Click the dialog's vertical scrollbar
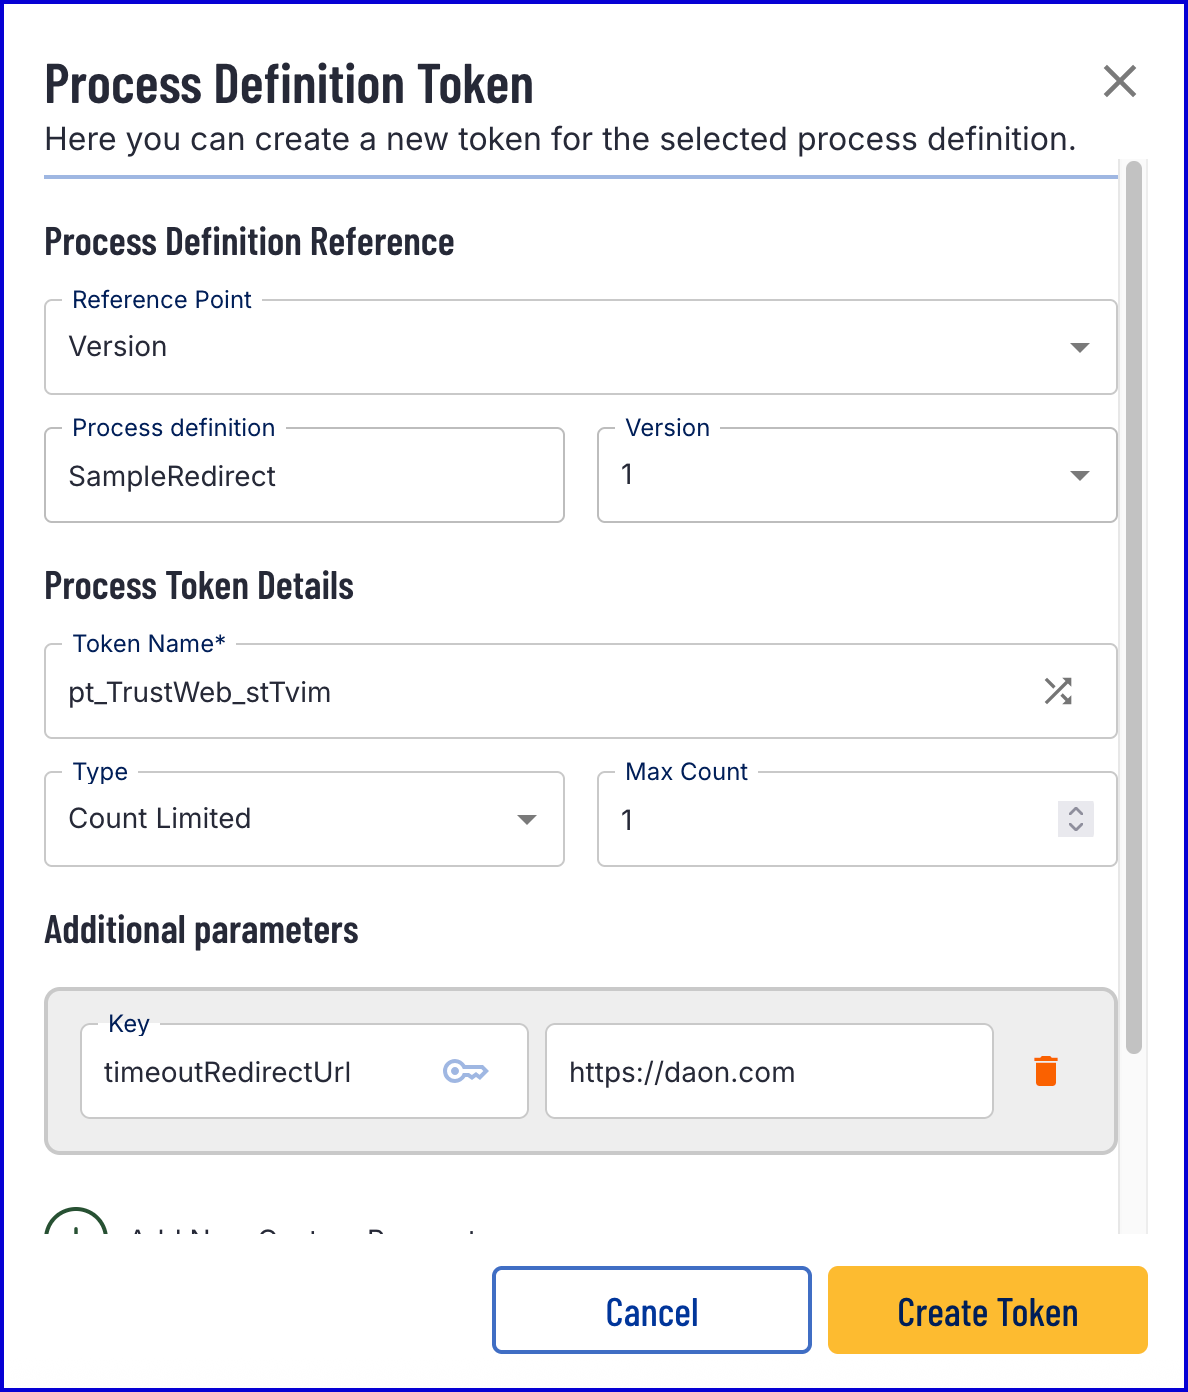Screen dimensions: 1188x1392 [1133, 600]
